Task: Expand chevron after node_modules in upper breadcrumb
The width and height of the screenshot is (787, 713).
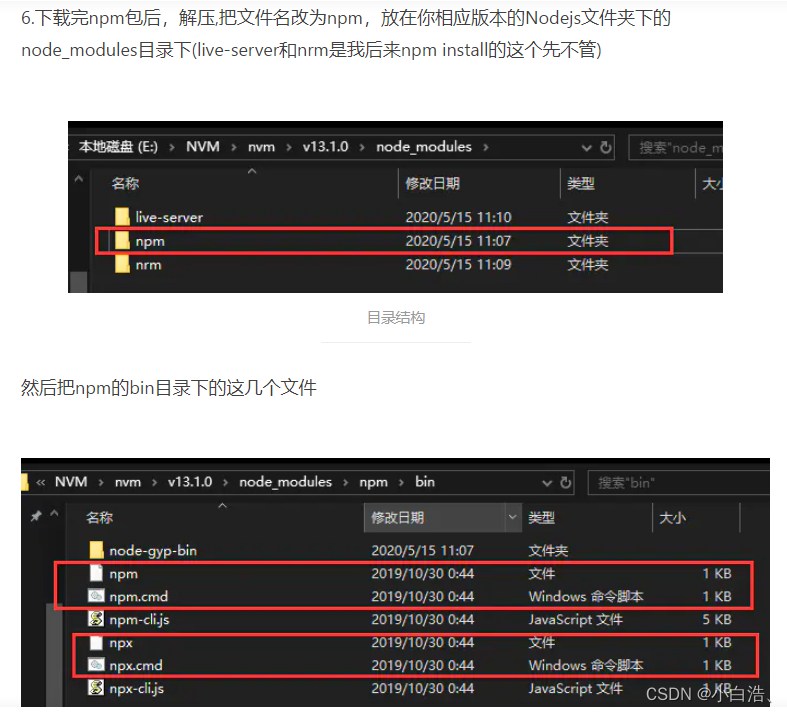Action: tap(486, 147)
